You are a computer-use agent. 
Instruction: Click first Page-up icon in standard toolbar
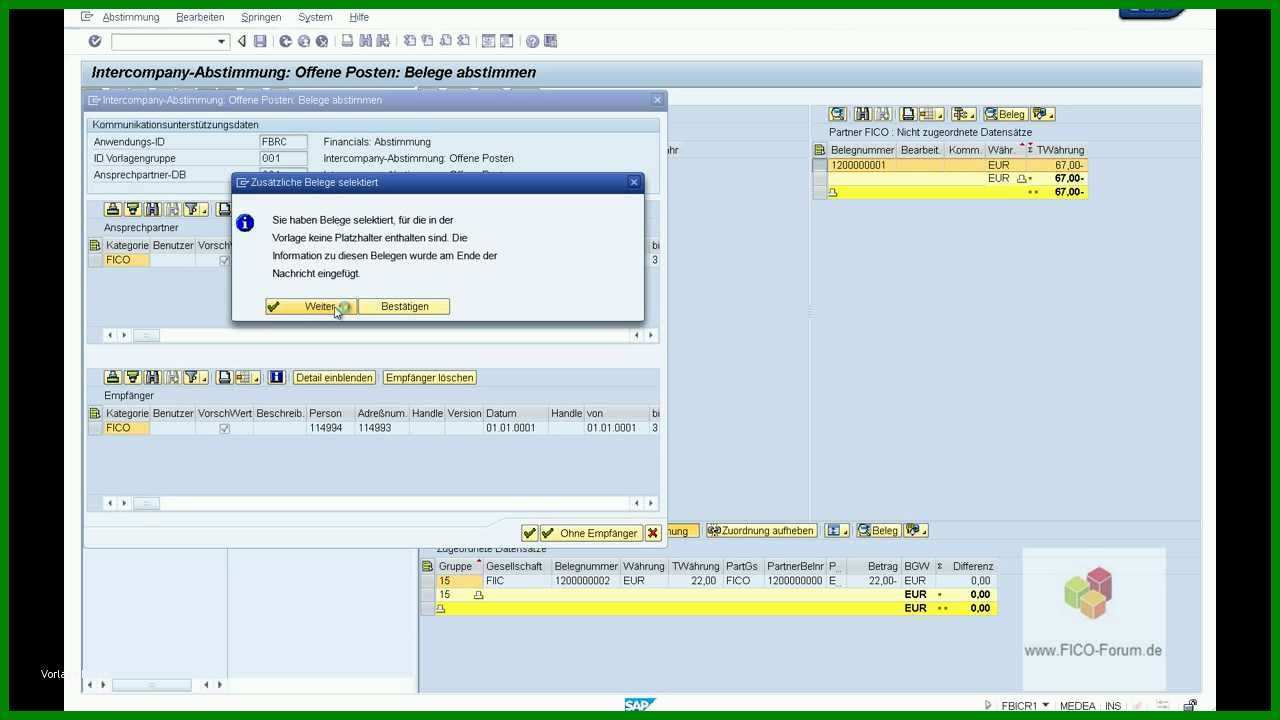click(x=410, y=41)
